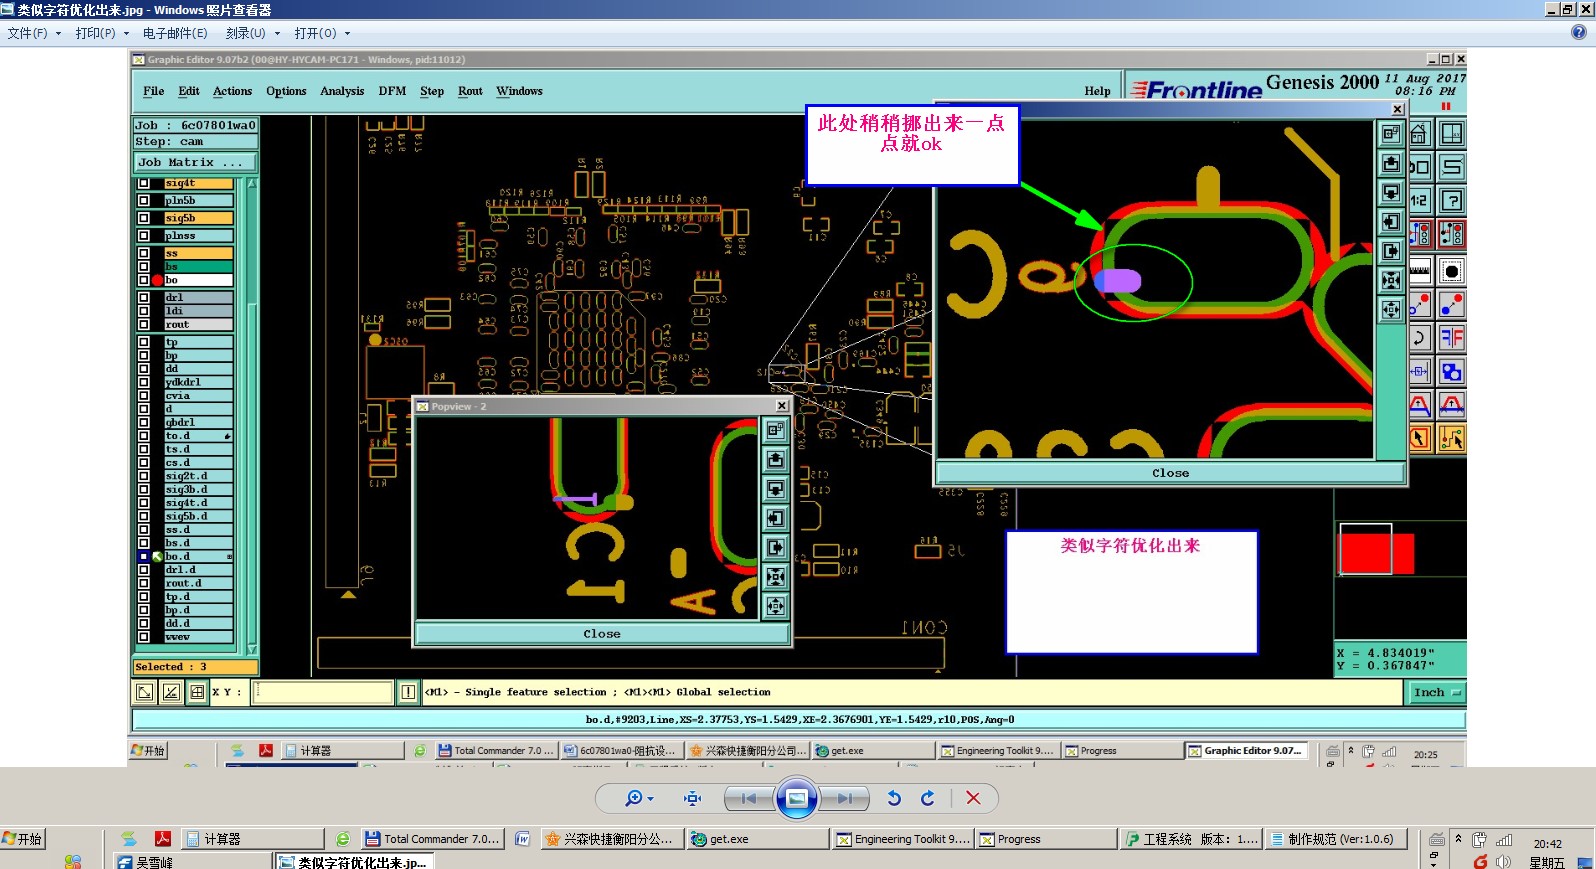Toggle the checkbox for layer sig5b
Screen dimensions: 1596x869
coord(144,218)
